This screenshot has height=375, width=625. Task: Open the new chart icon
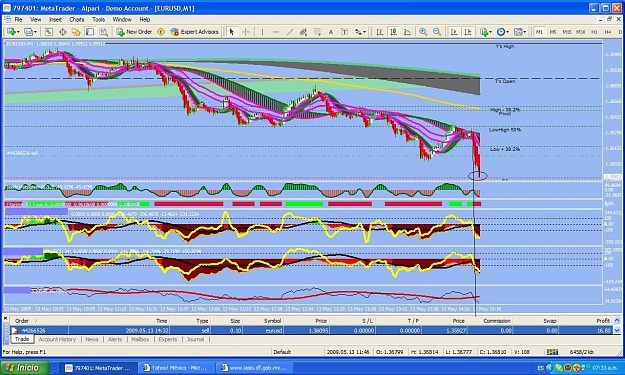[x=11, y=32]
